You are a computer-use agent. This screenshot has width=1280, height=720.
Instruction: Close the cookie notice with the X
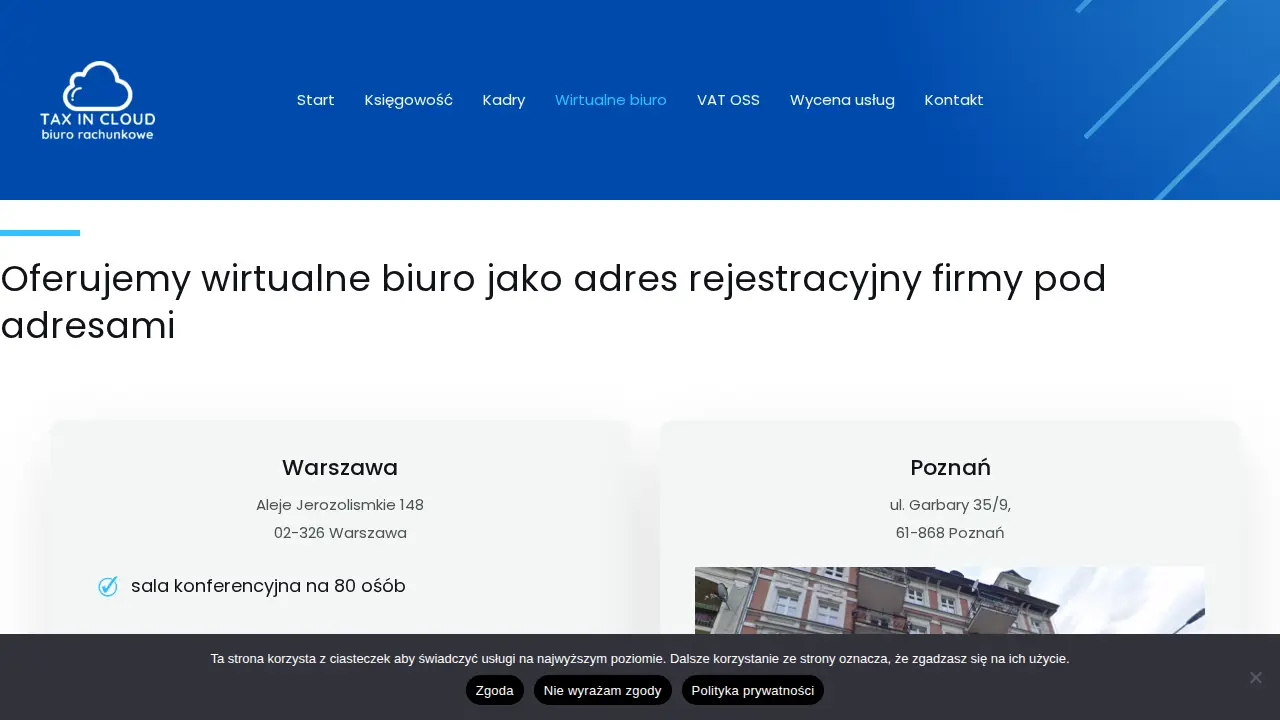(x=1255, y=677)
